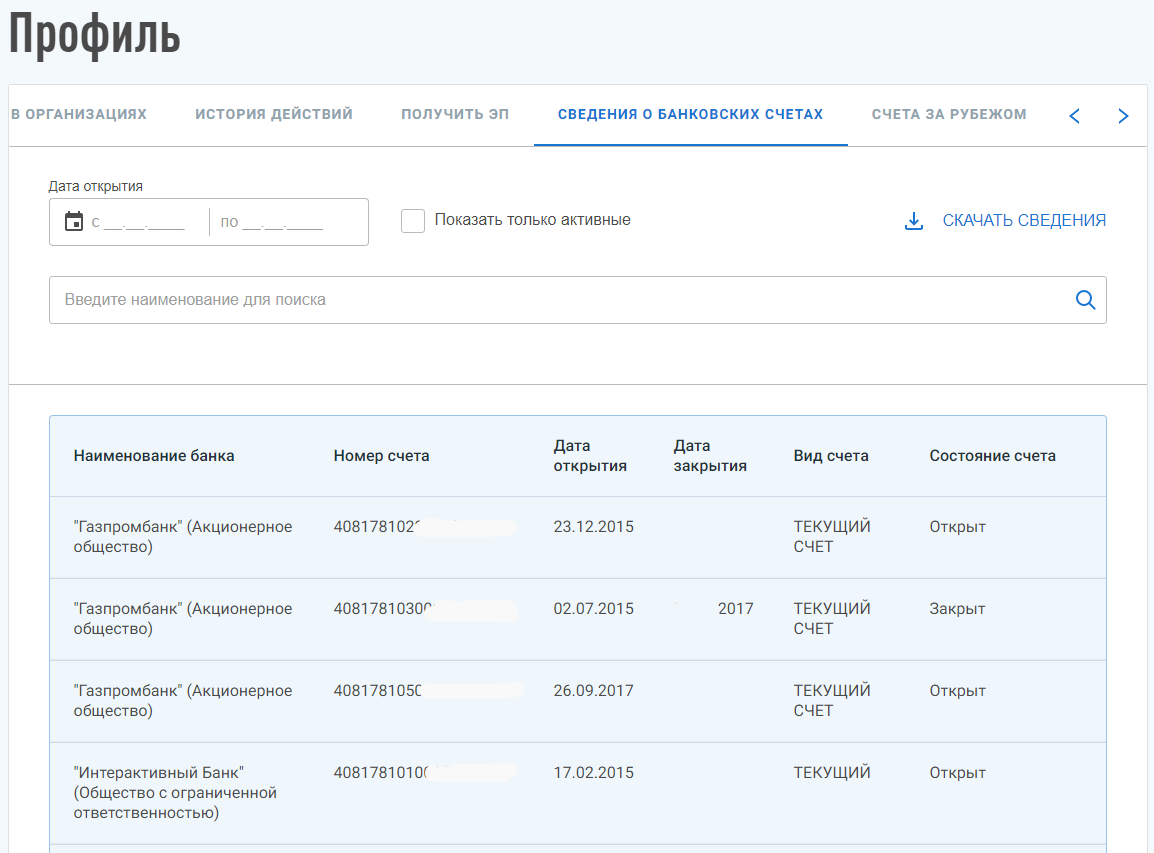
Task: Click the 'Дата открытия' filter label
Action: click(x=96, y=186)
